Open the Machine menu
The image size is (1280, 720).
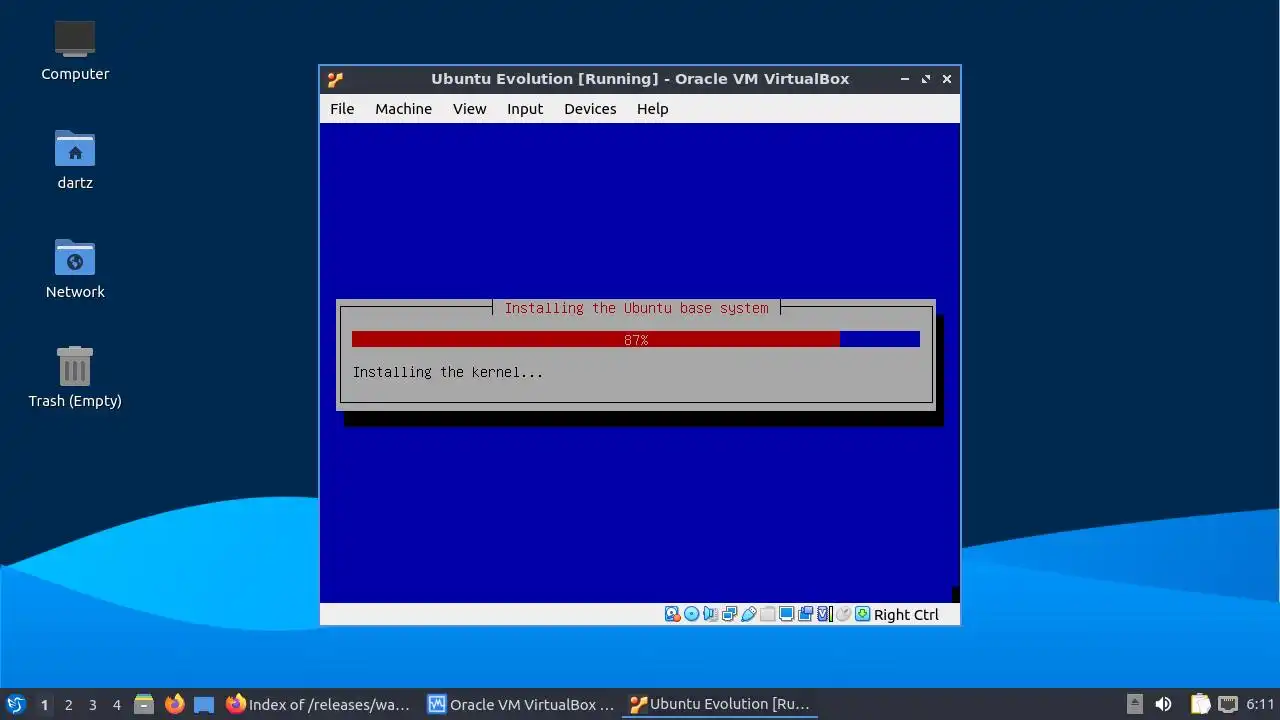(403, 109)
